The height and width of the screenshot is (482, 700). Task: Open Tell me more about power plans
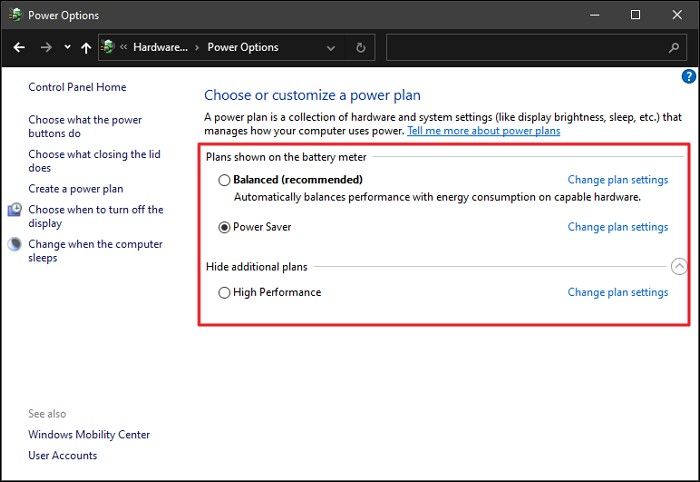pos(483,131)
